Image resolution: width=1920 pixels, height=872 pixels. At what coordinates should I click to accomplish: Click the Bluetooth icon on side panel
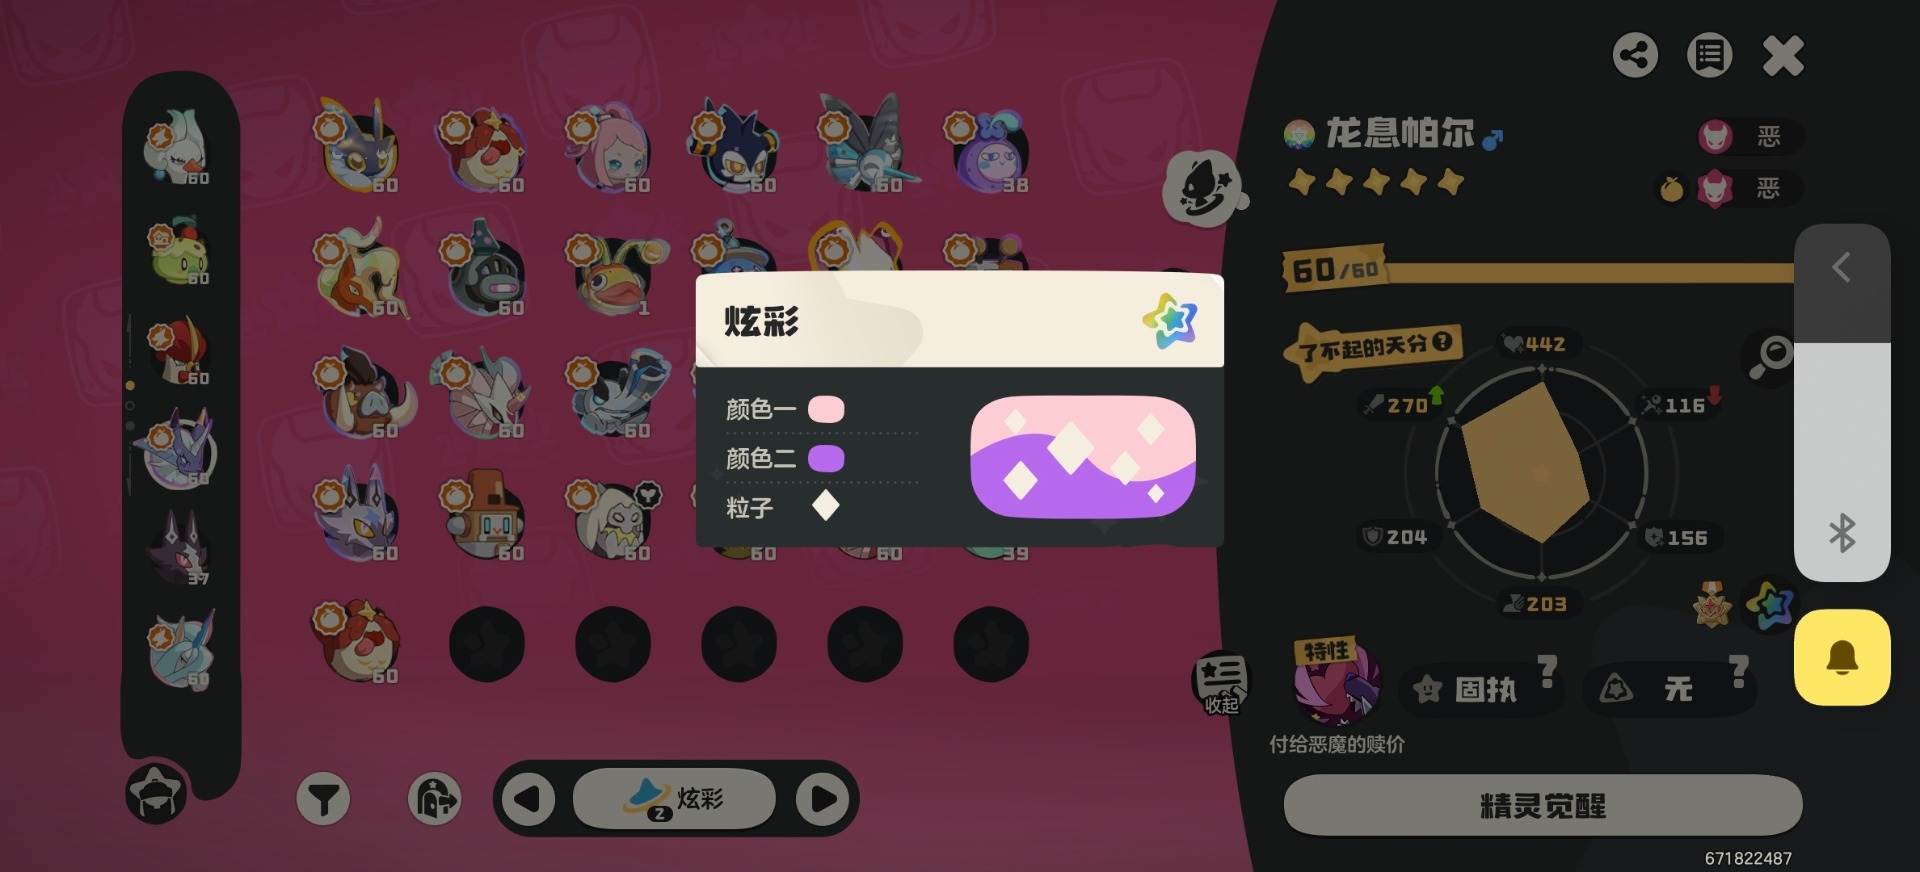[1842, 533]
